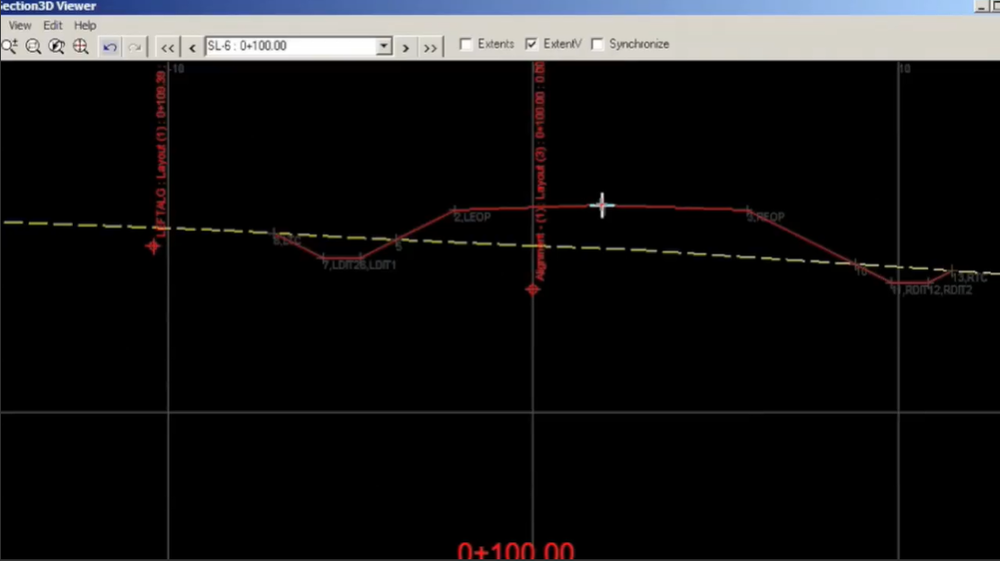Open the View menu

pos(20,26)
